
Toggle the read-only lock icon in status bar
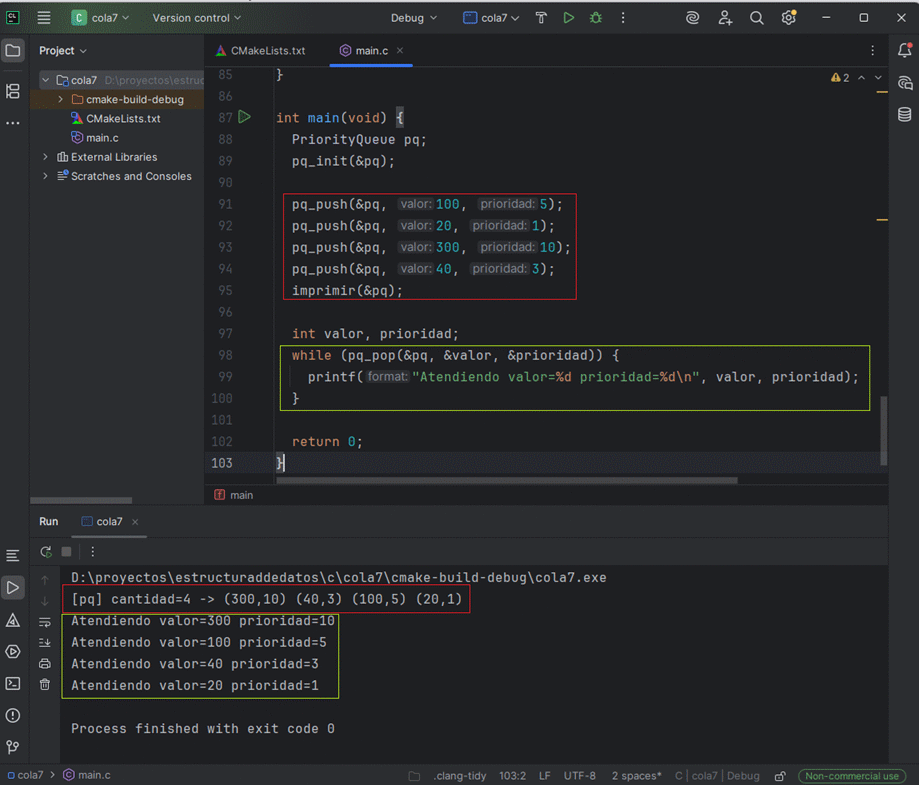780,776
